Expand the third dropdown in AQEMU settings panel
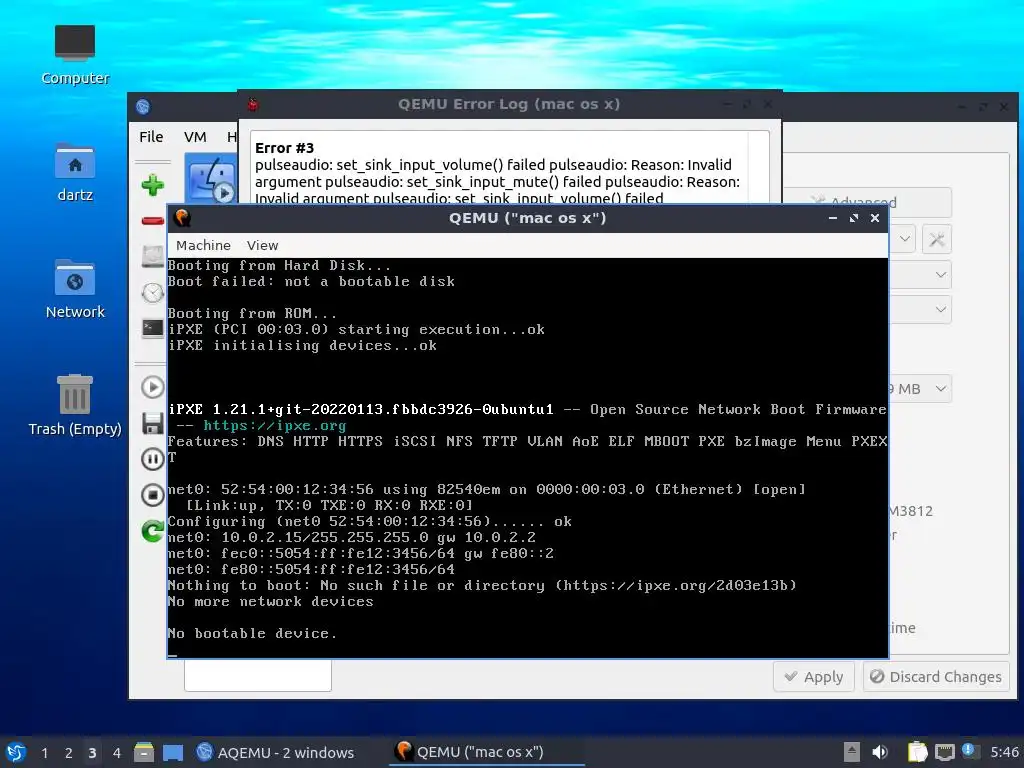 tap(940, 310)
